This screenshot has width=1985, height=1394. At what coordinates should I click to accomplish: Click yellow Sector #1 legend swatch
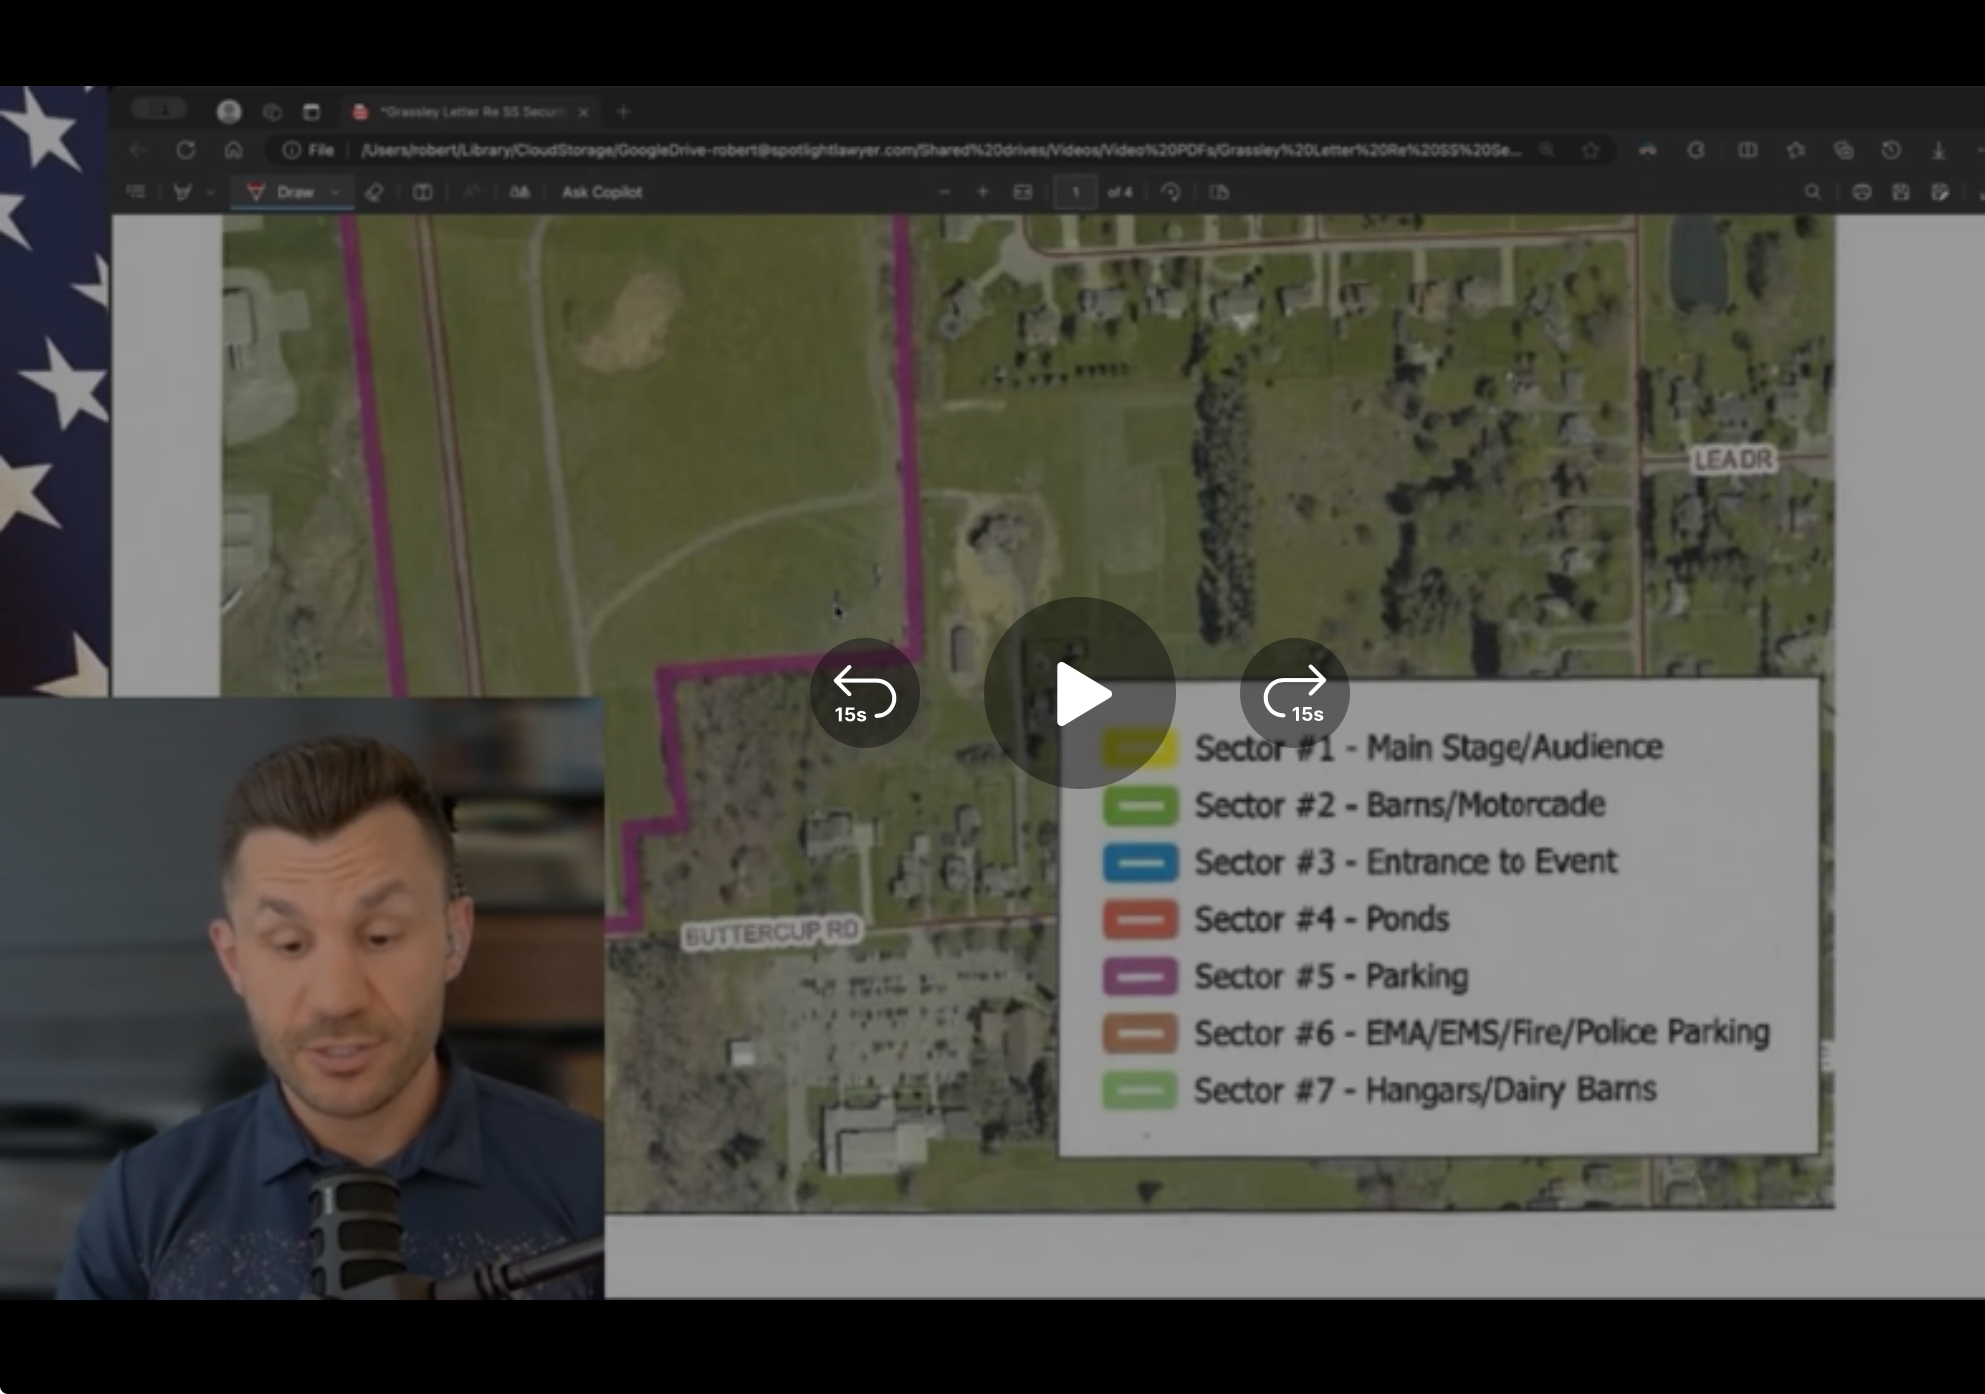pos(1140,749)
